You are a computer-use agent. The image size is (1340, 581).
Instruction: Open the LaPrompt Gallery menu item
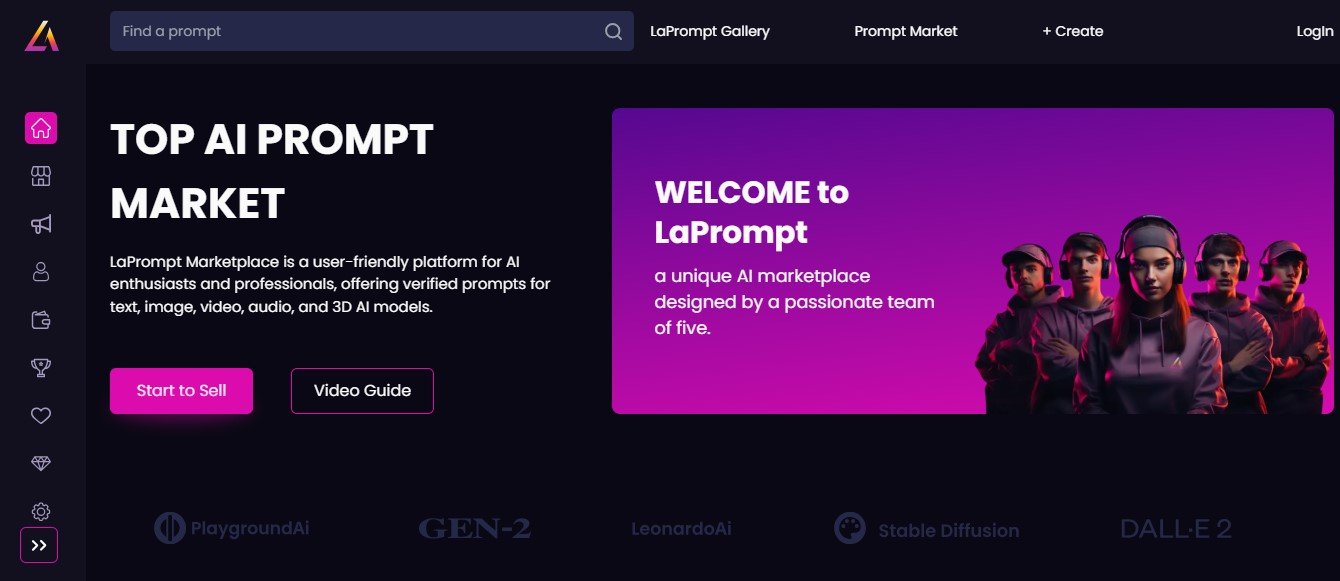tap(709, 31)
